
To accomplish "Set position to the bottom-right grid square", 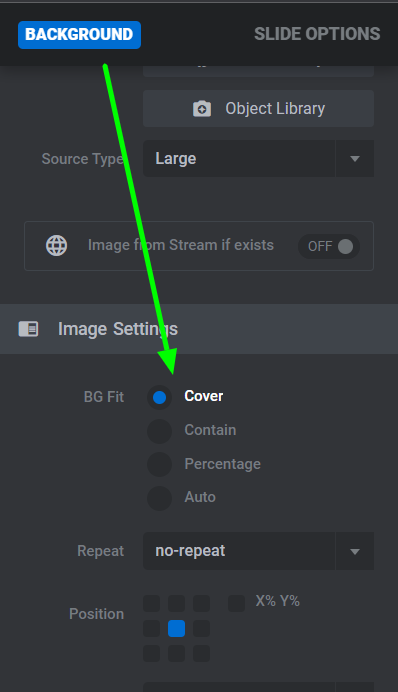I will coord(201,654).
